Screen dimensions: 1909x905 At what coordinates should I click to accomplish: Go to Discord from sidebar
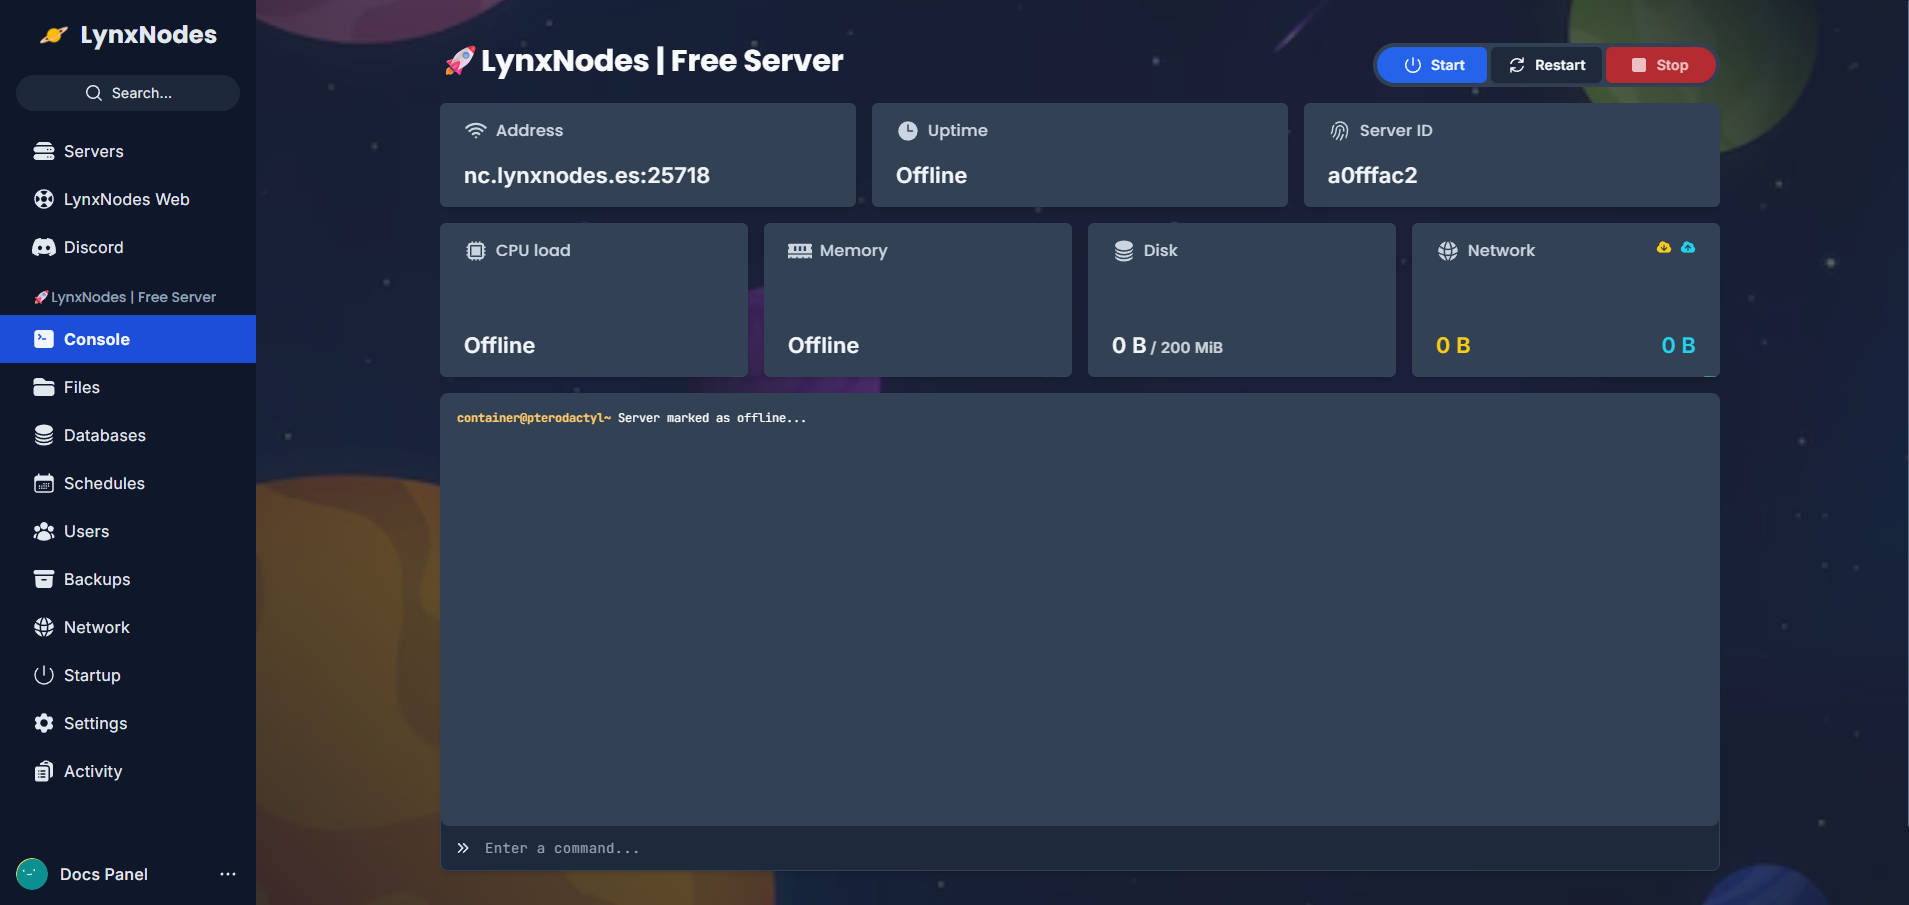click(128, 247)
